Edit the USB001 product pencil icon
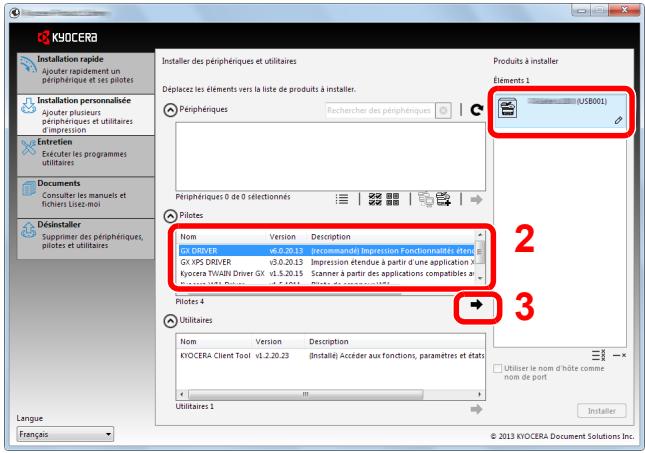 click(618, 121)
